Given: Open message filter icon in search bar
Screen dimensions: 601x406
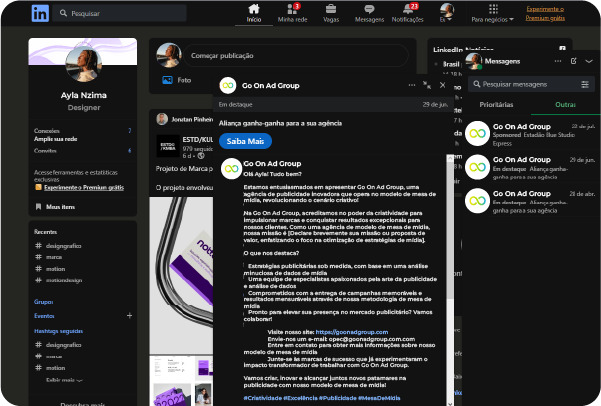Looking at the screenshot, I should (x=585, y=84).
